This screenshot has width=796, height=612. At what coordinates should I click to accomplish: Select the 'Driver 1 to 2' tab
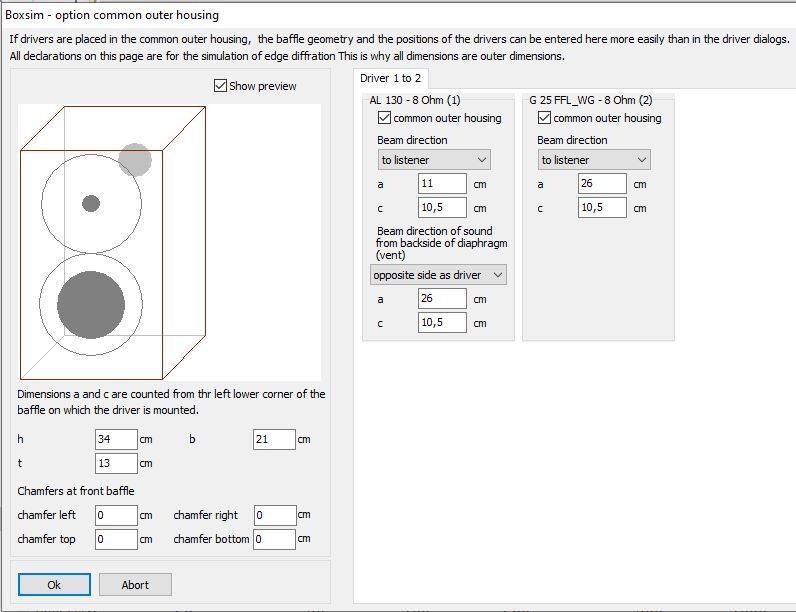point(390,78)
